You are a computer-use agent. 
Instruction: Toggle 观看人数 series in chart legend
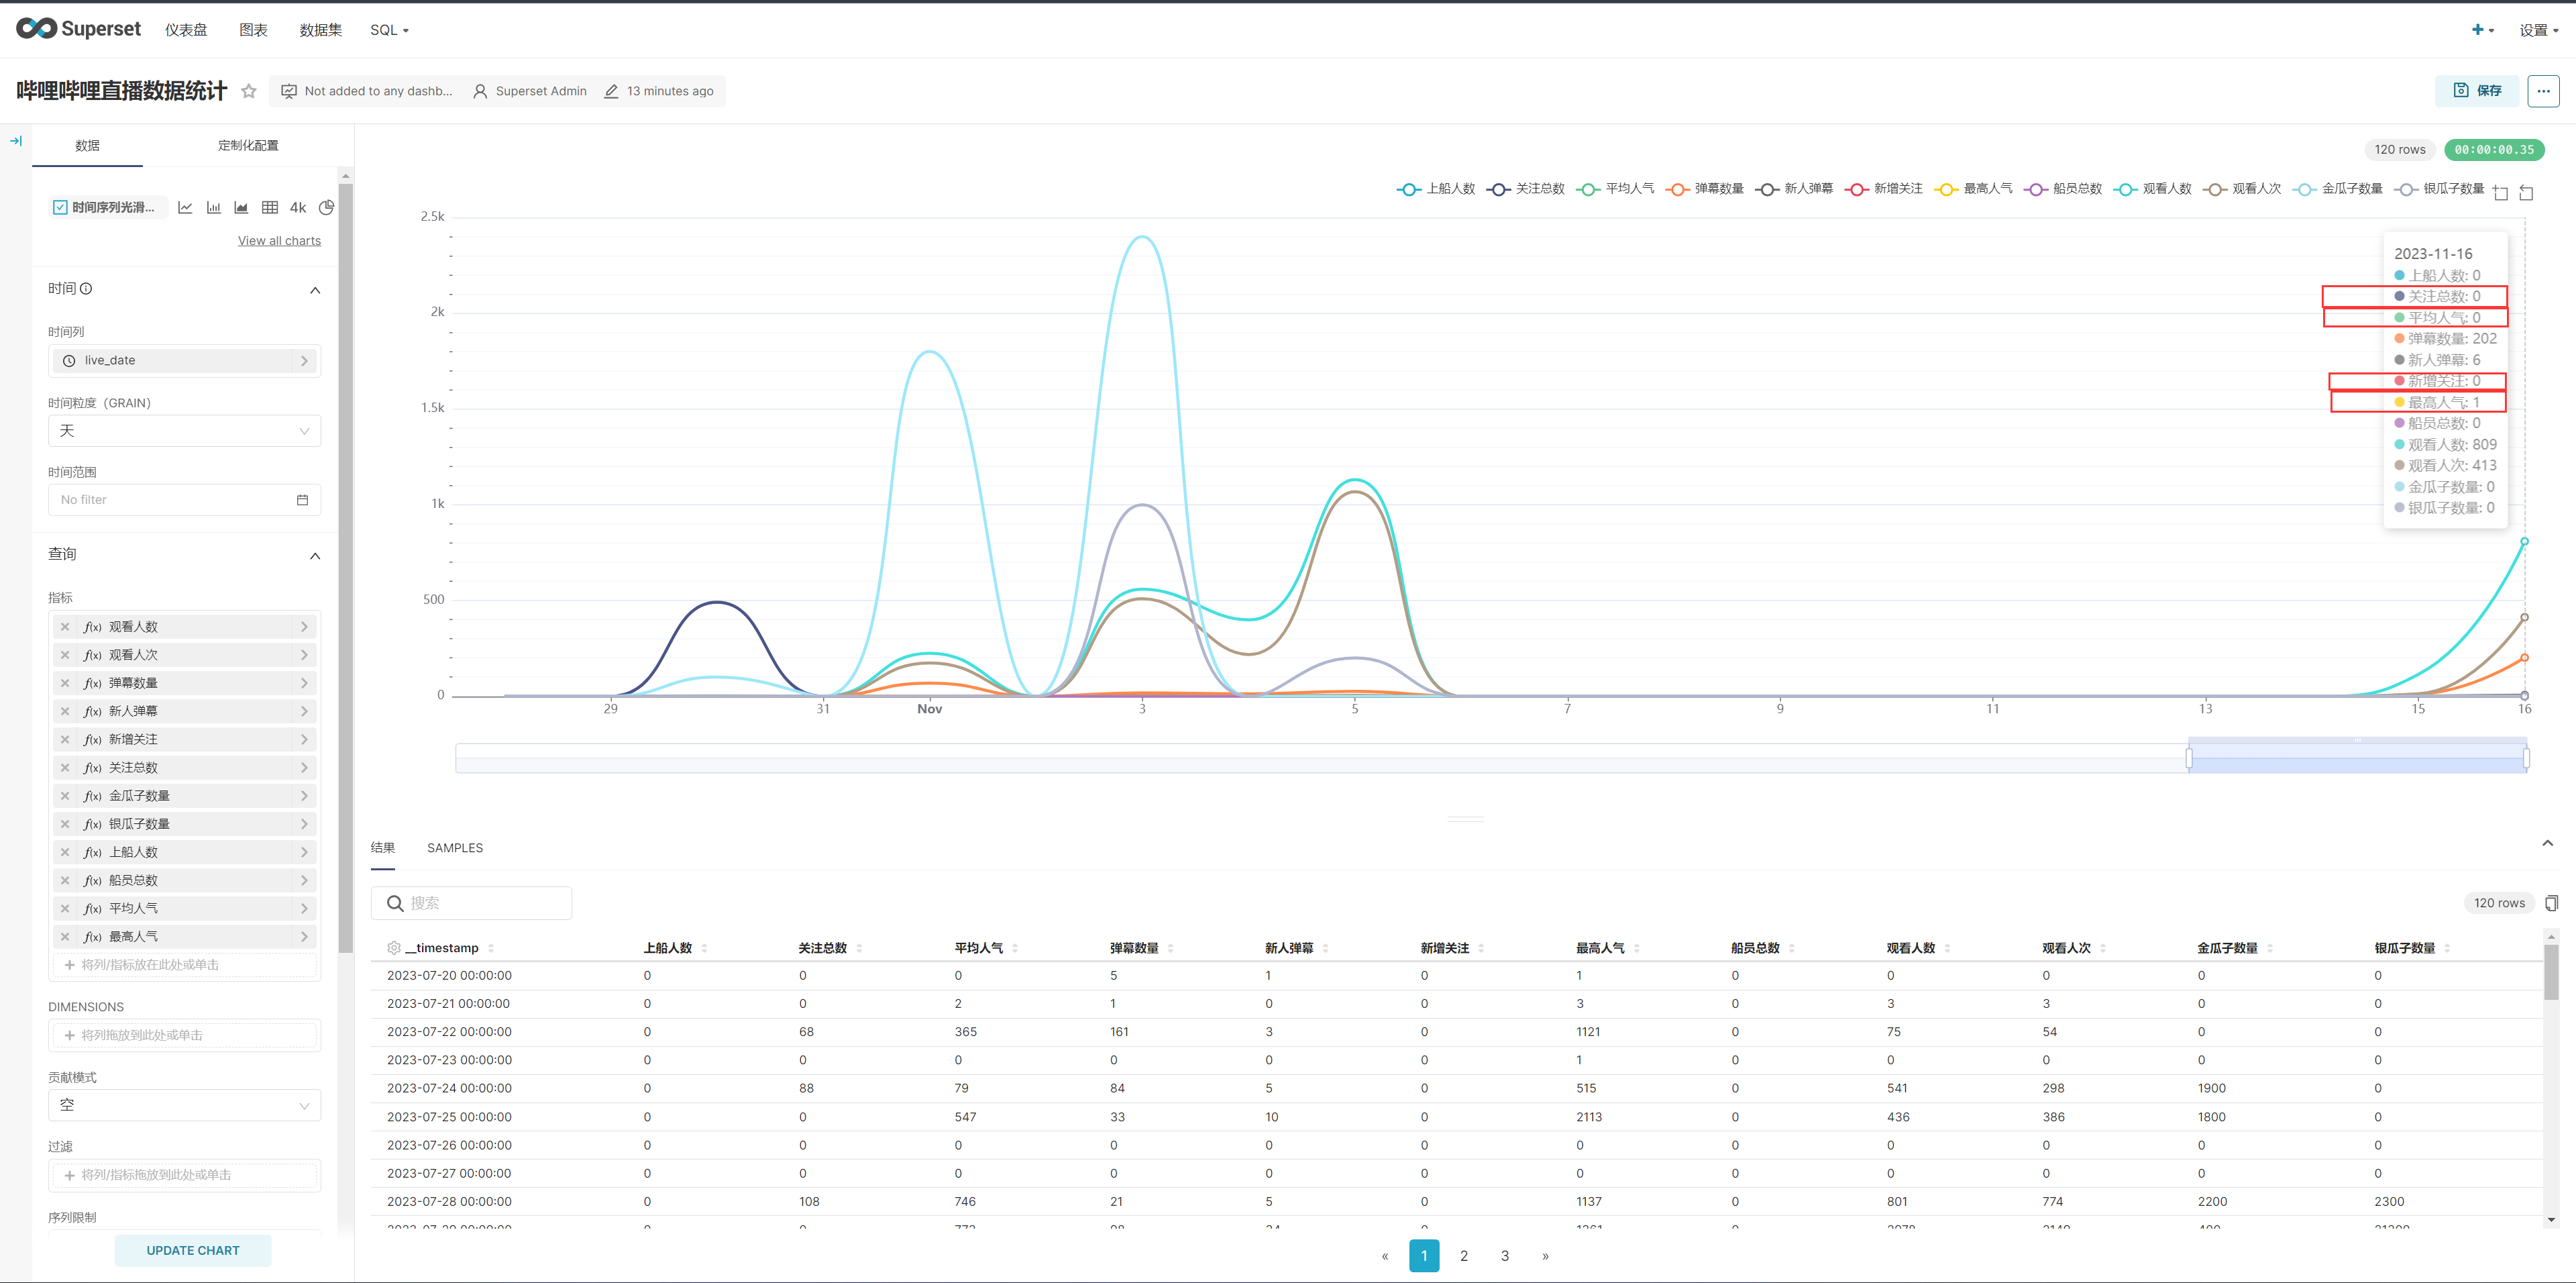2152,188
